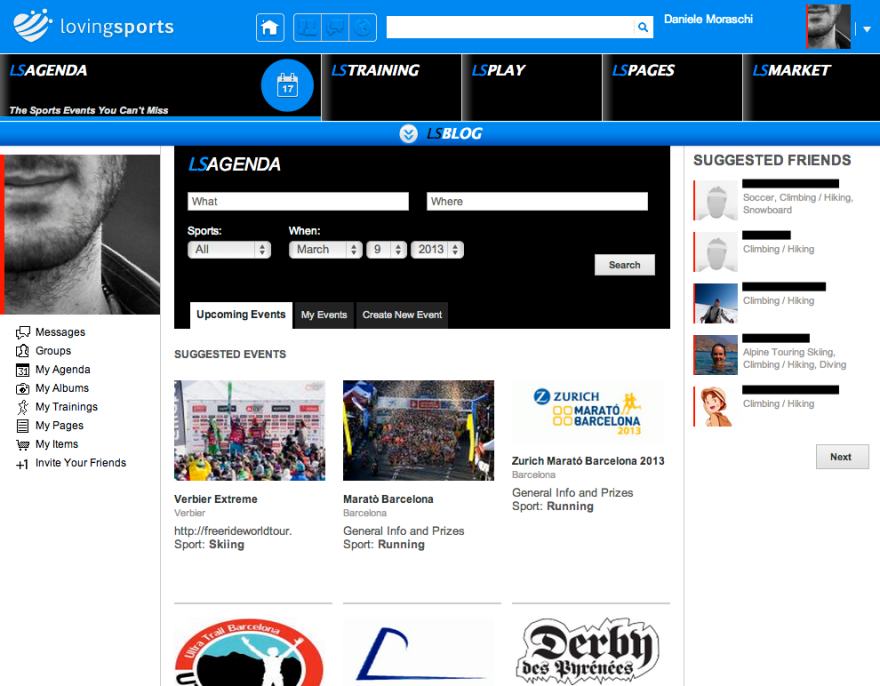Click the Soccer, Climbing friend's avatar
The height and width of the screenshot is (686, 880).
[716, 200]
